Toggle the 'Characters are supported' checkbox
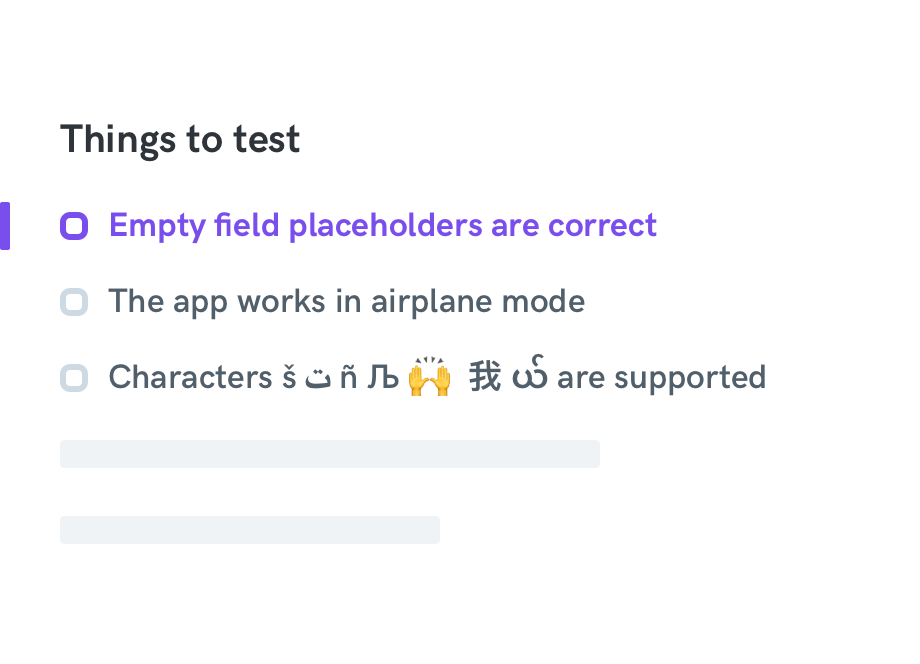The width and height of the screenshot is (920, 664). click(x=74, y=378)
